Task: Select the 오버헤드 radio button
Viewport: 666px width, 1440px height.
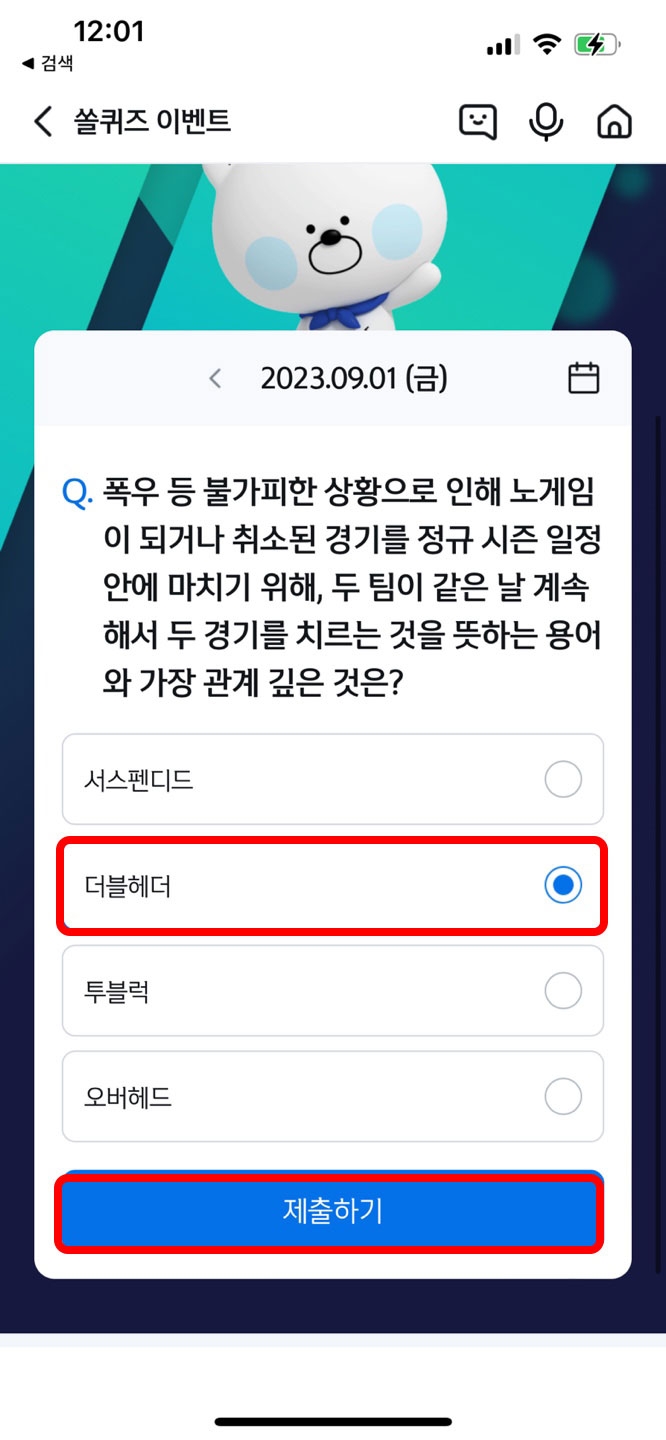Action: pyautogui.click(x=563, y=1097)
